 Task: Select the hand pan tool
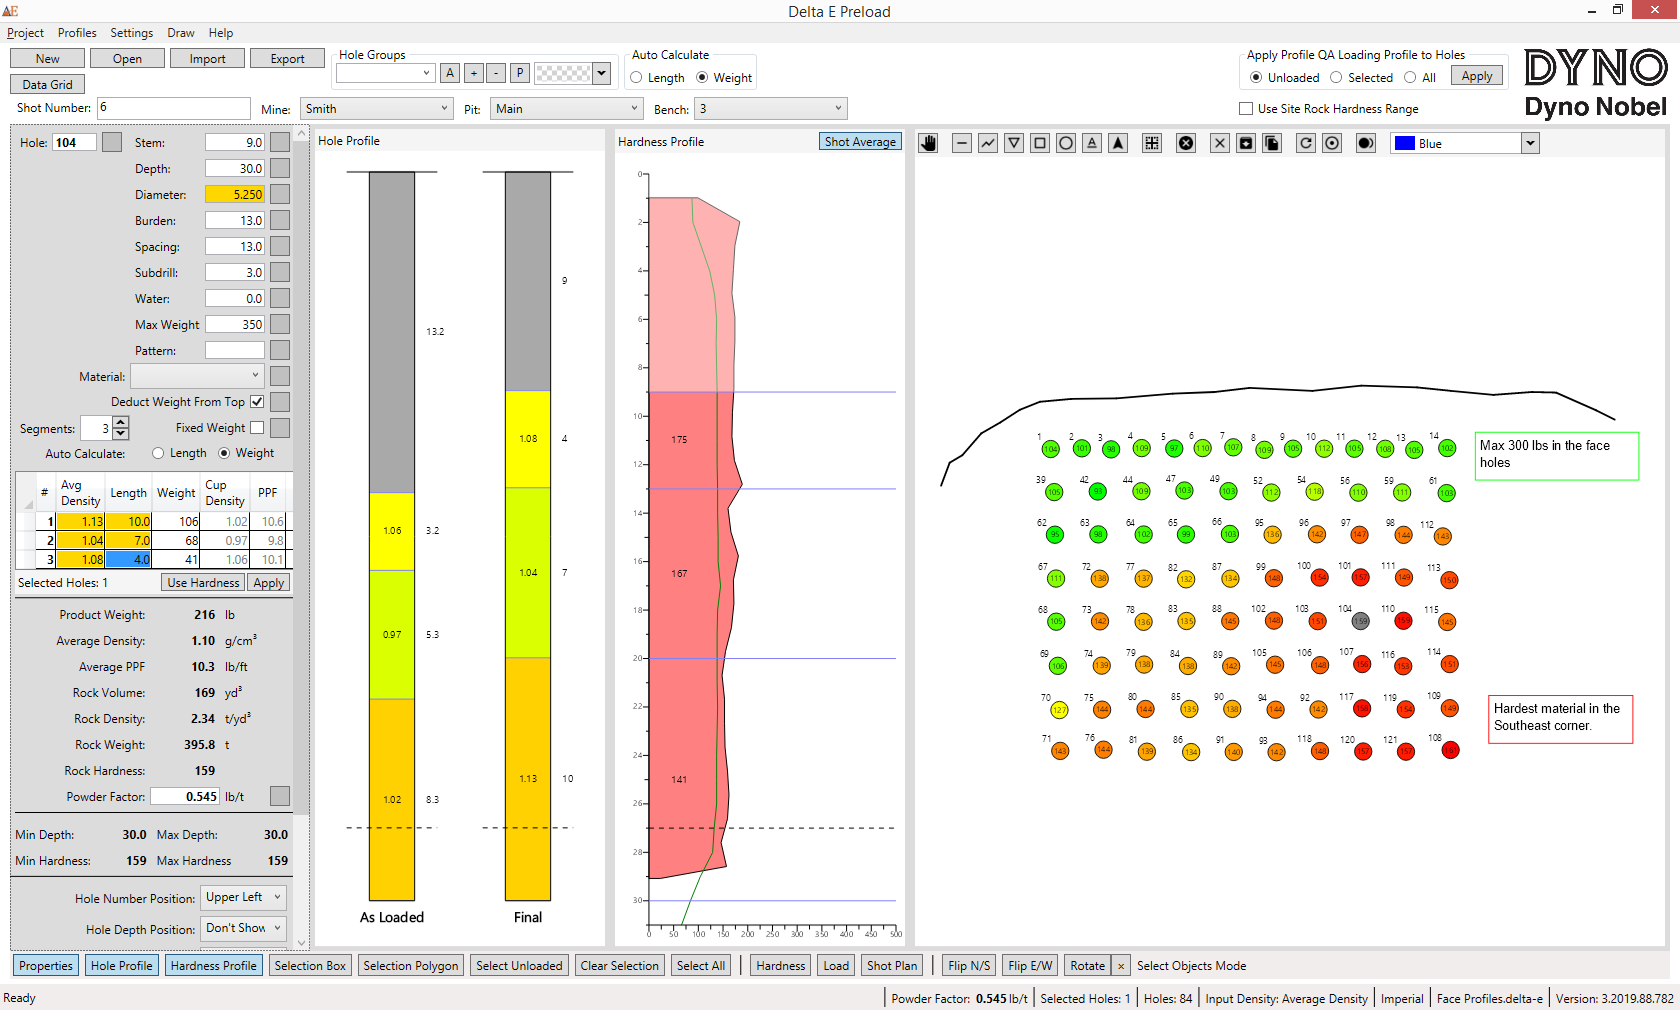tap(929, 143)
